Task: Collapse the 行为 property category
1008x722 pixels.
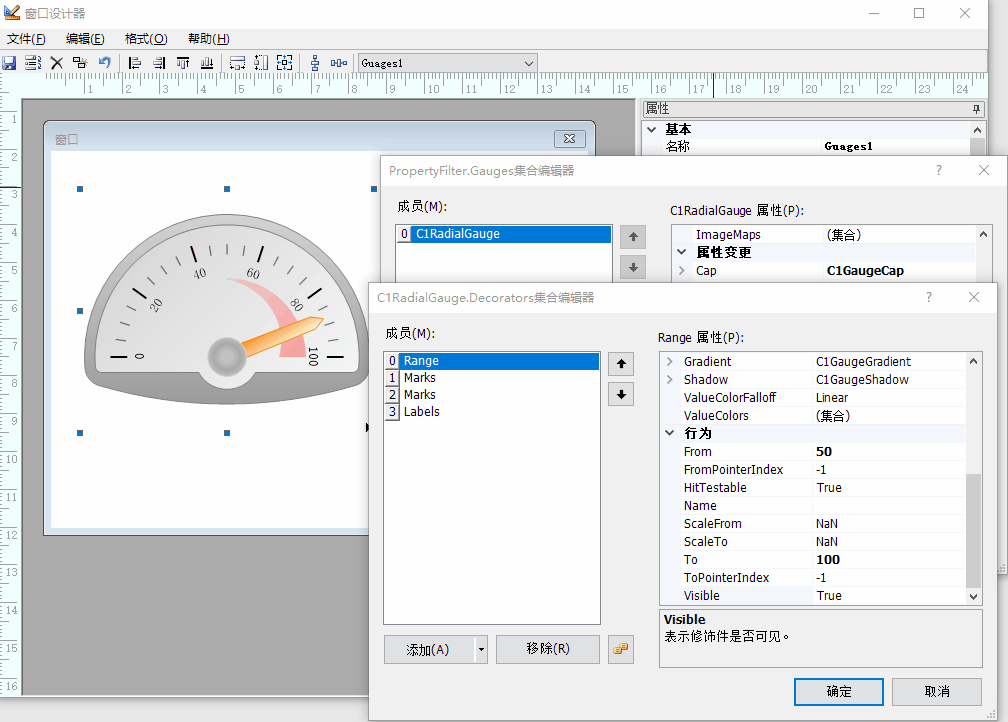Action: click(x=669, y=434)
